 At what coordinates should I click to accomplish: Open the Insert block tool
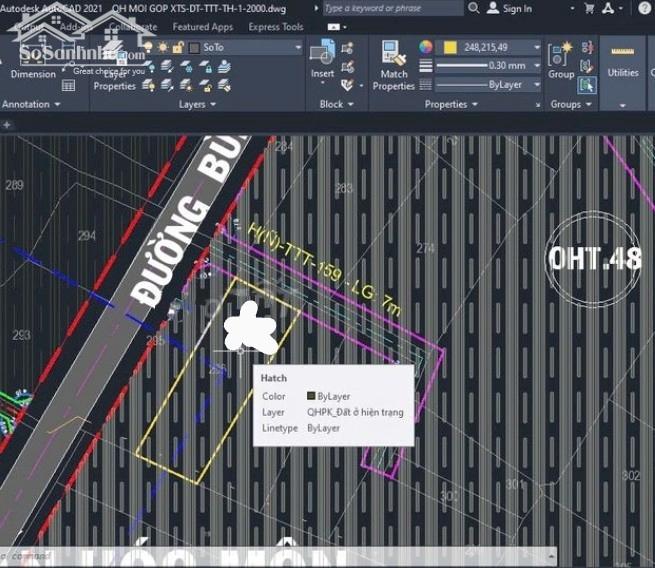[x=322, y=58]
